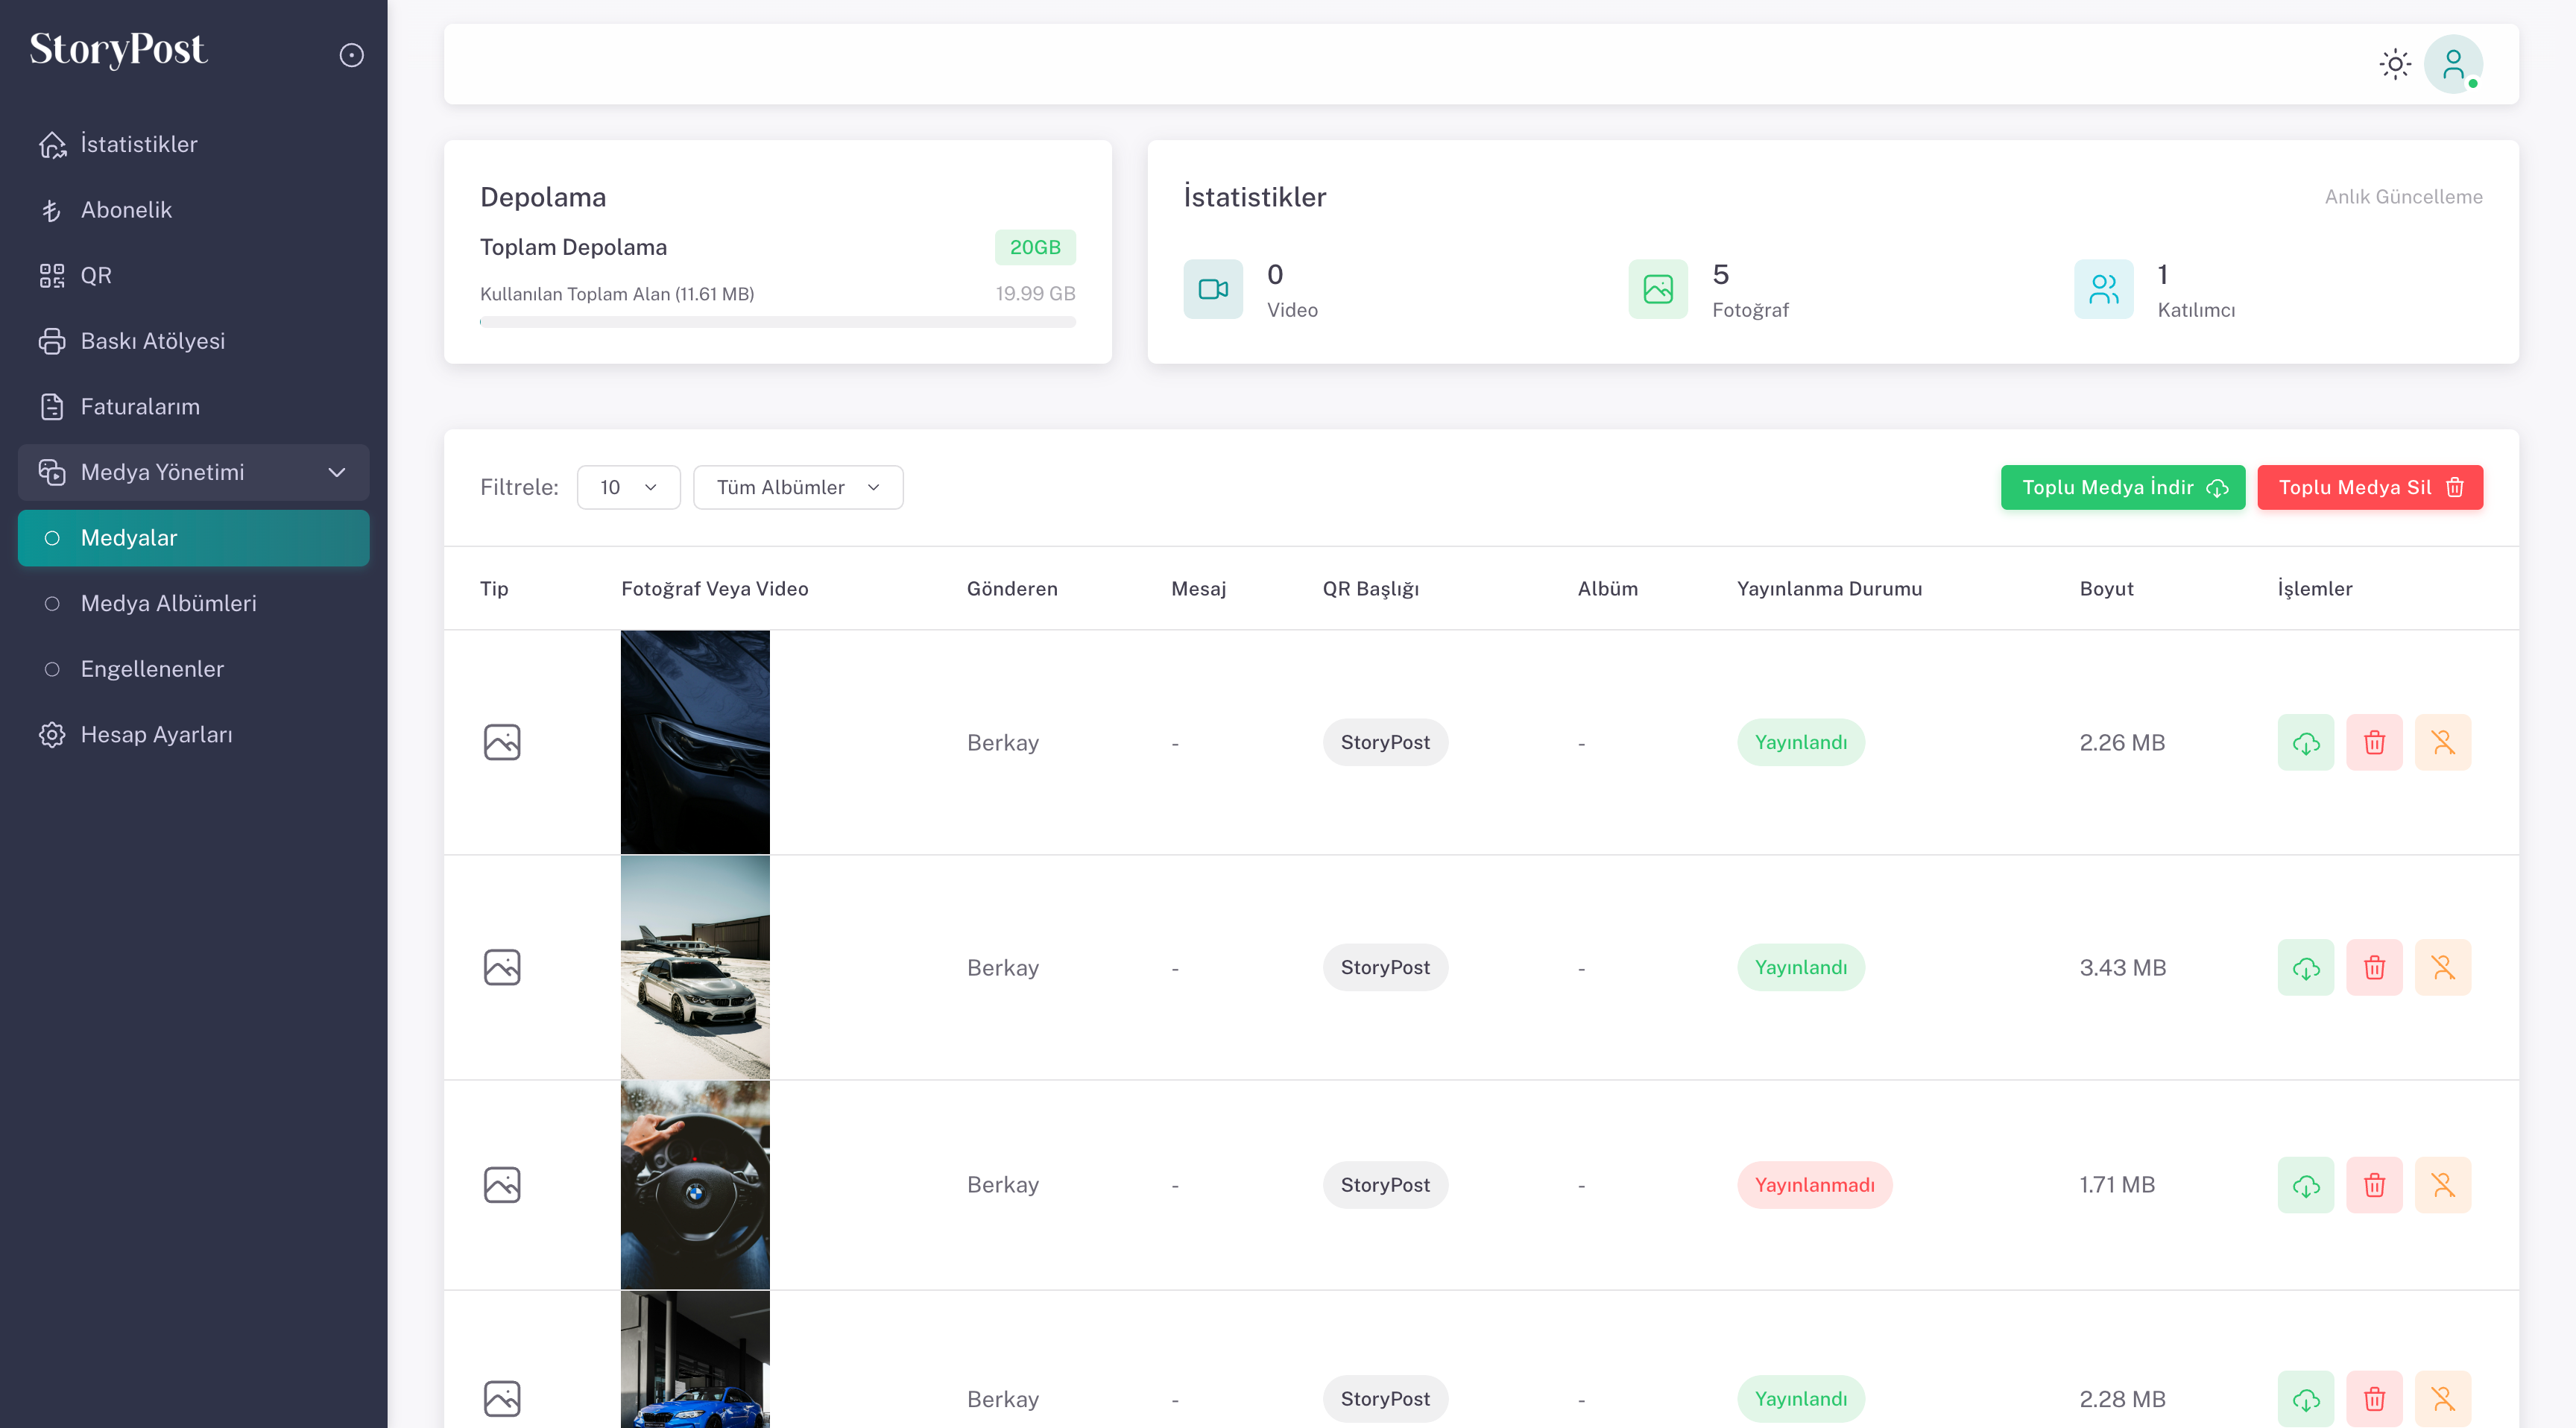Toggle sidebar pin circle next to StoryPost logo
Image resolution: width=2576 pixels, height=1428 pixels.
click(x=351, y=55)
